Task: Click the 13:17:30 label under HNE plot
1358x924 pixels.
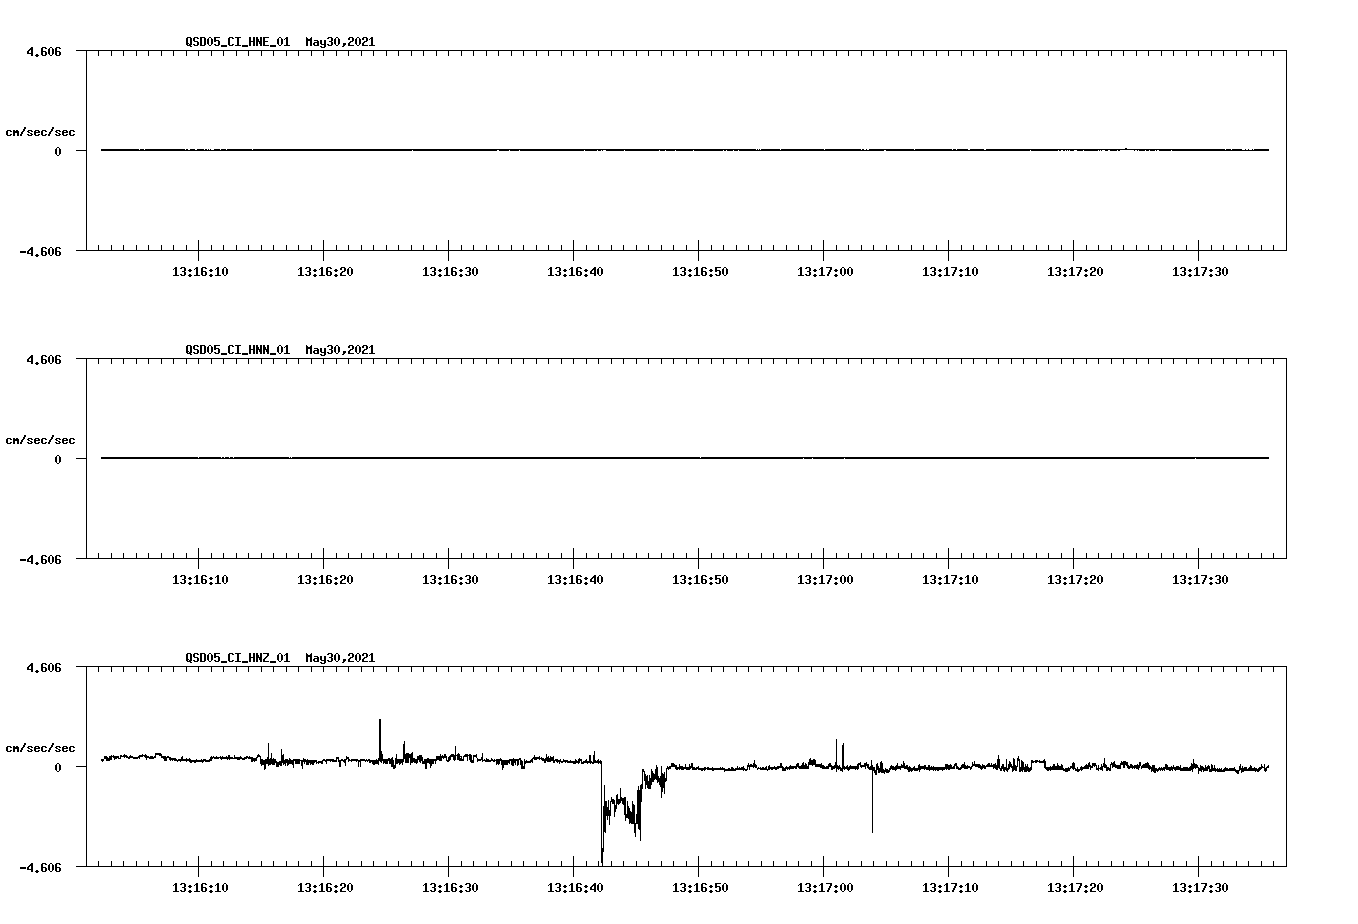Action: [x=1200, y=272]
